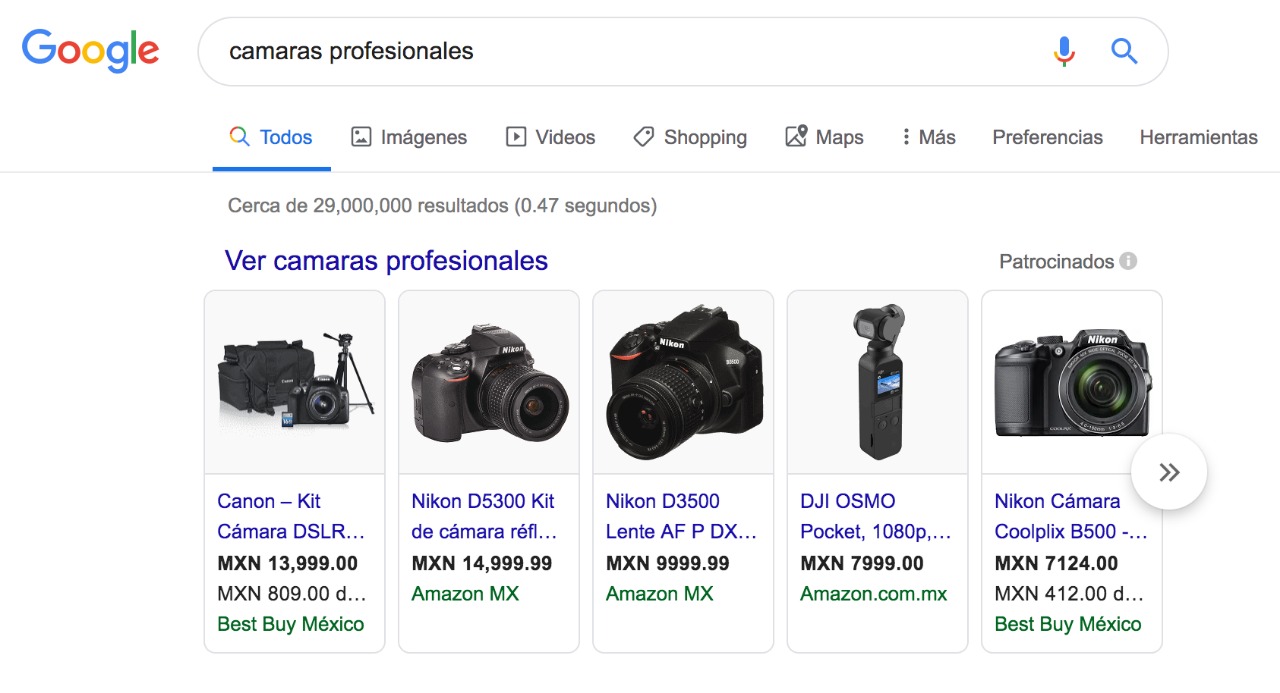Select Nikon D5300 Kit product title

(x=484, y=516)
